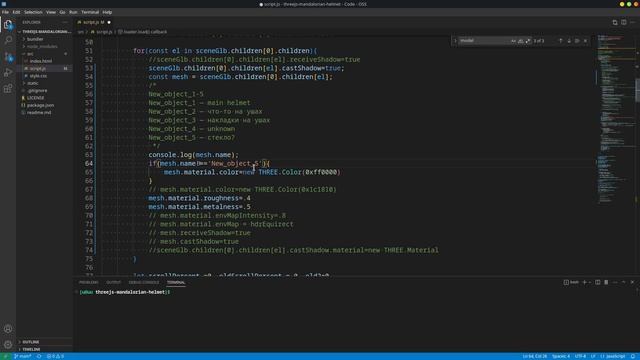
Task: Open the Run and Debug view
Action: tap(8, 73)
